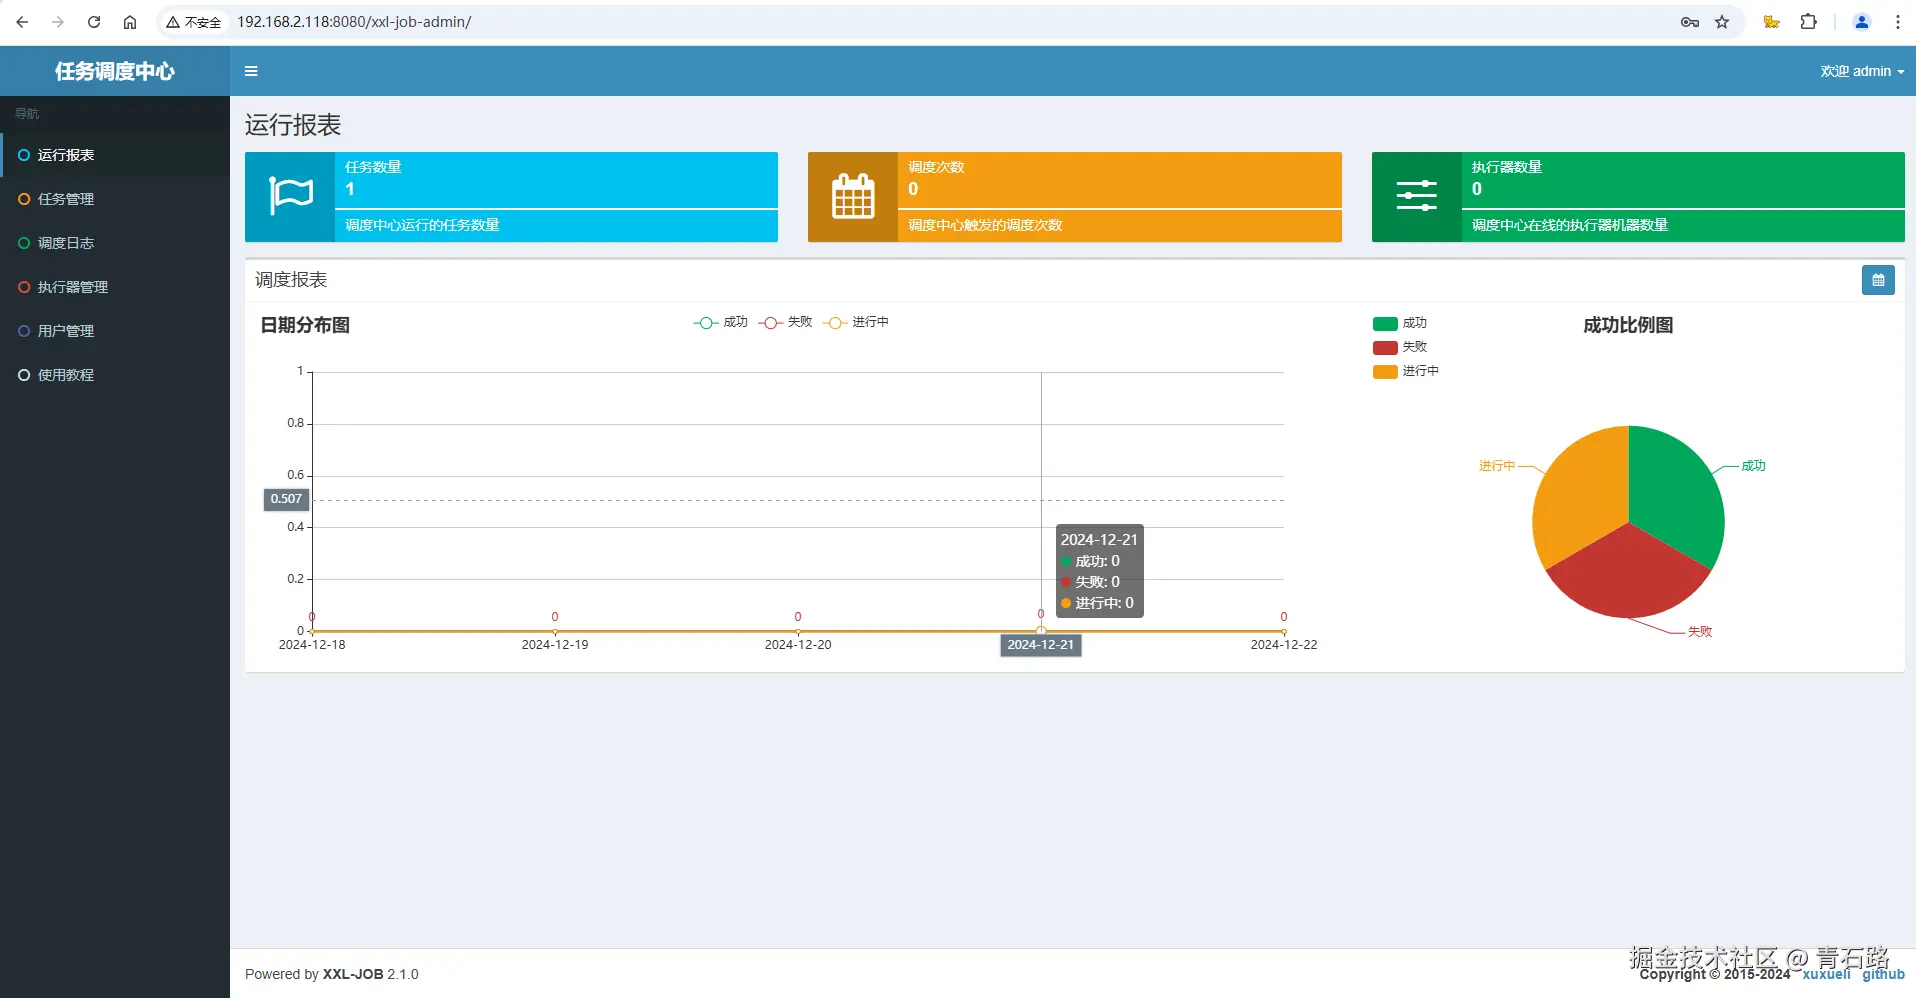Click the flag icon on task count card

pos(290,197)
